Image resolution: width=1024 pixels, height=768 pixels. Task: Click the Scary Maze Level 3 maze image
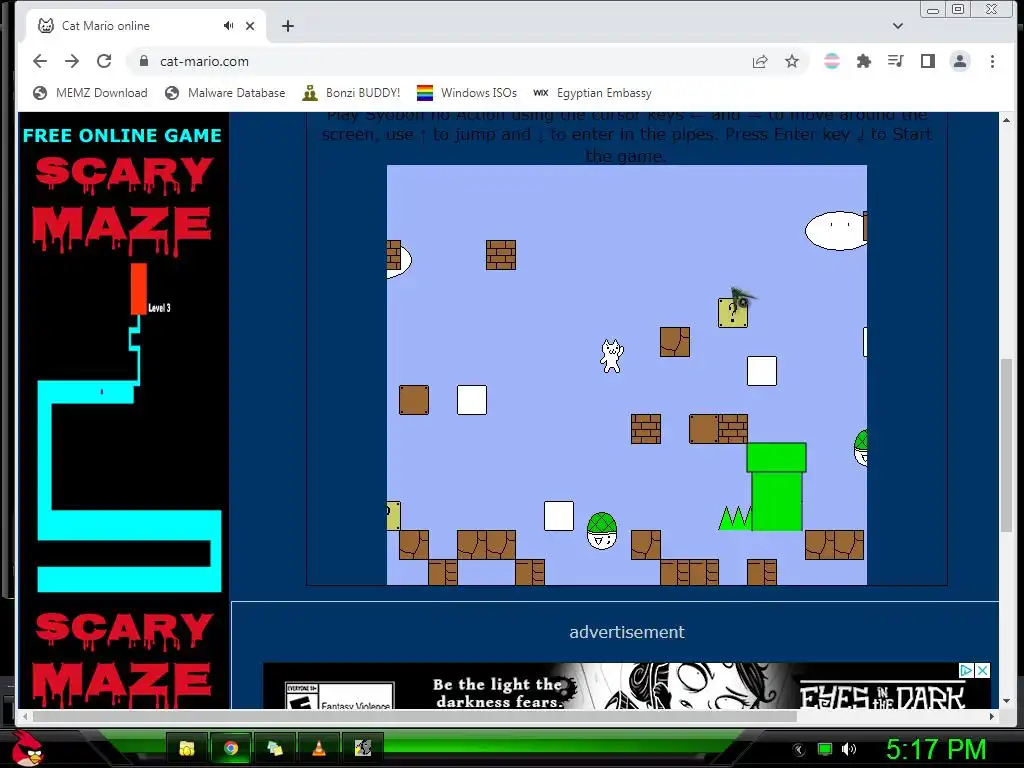point(129,428)
